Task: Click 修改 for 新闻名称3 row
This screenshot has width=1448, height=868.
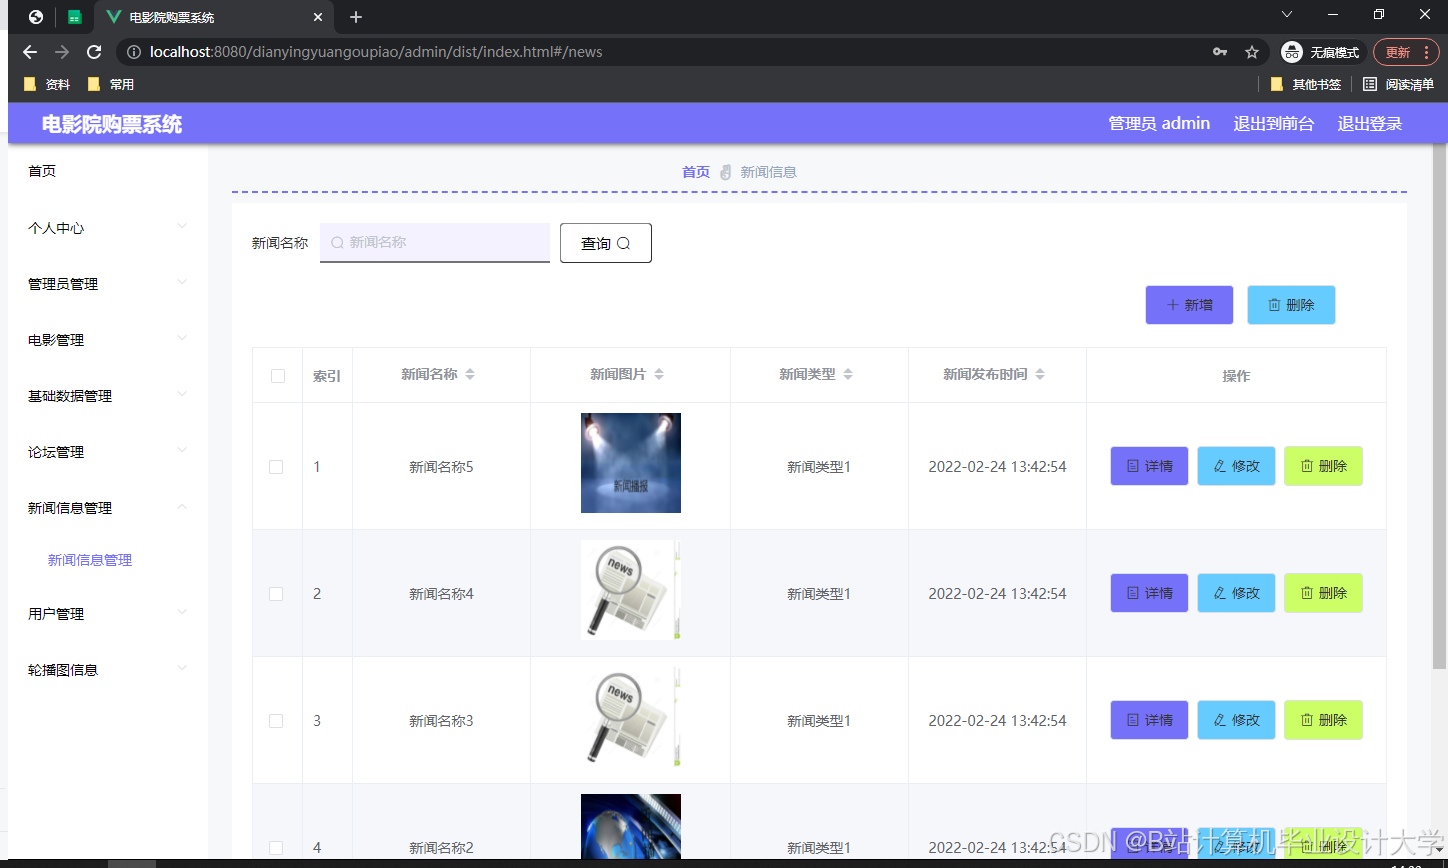Action: coord(1236,720)
